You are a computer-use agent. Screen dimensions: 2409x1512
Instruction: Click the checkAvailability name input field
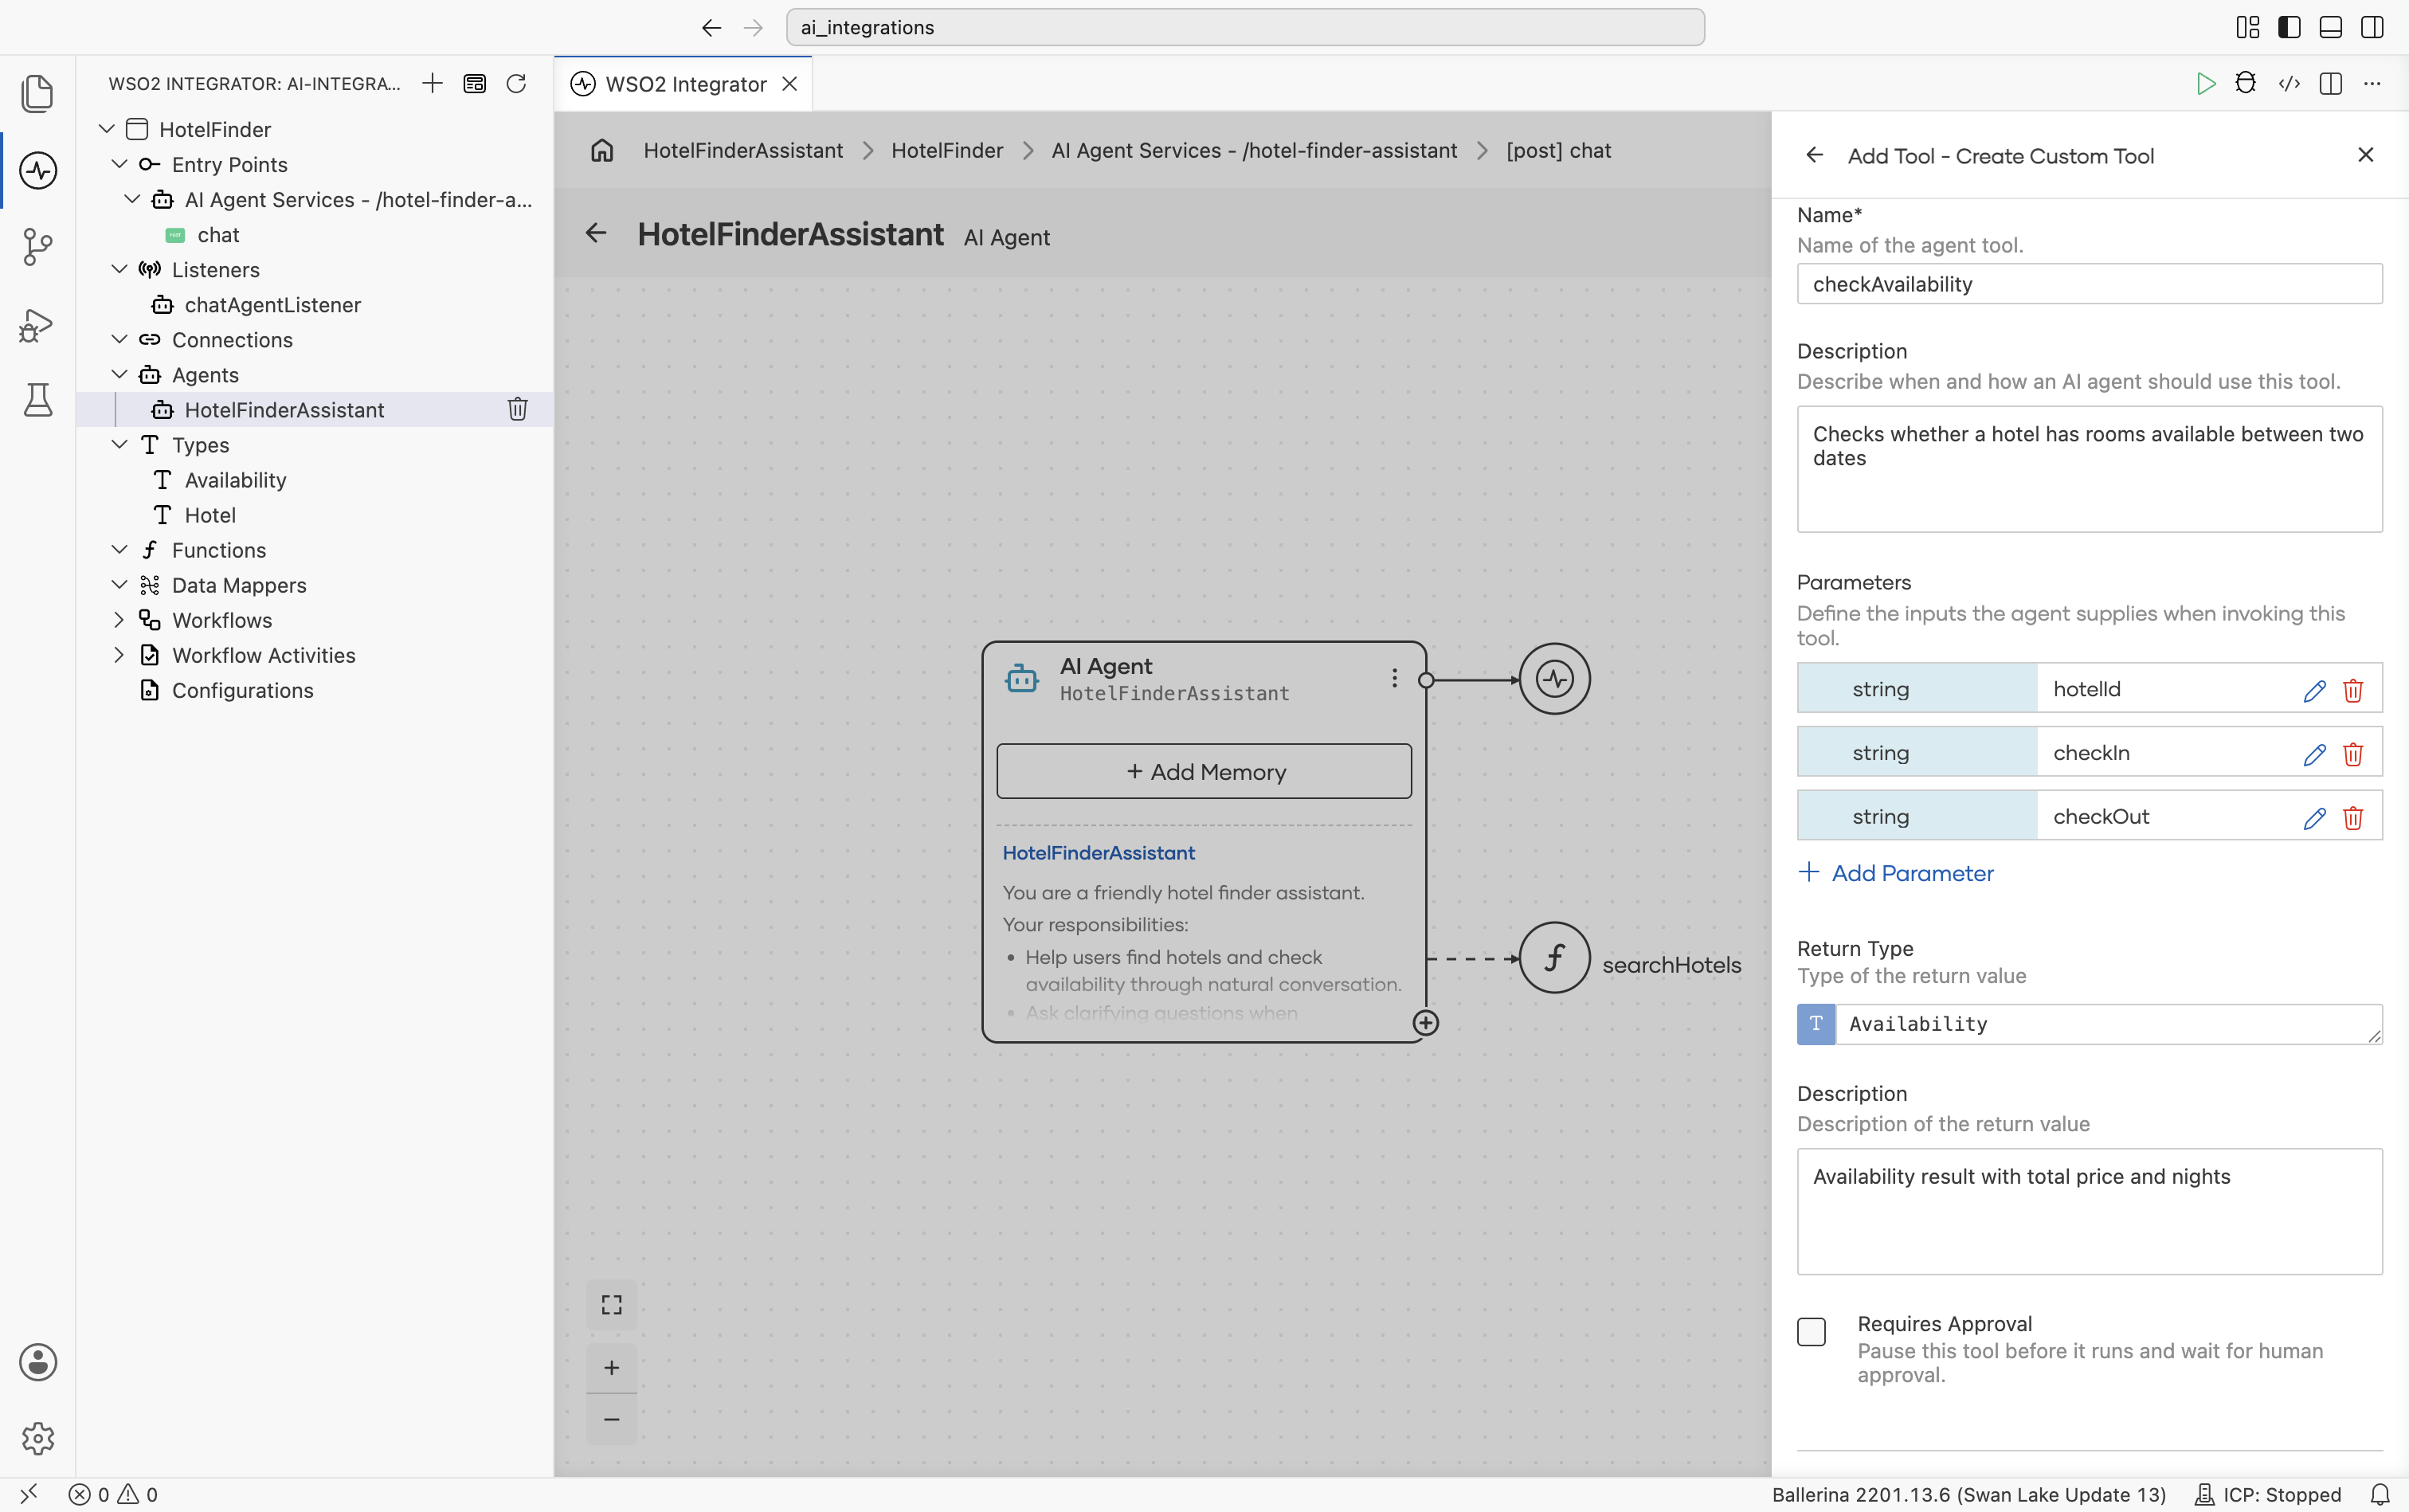click(2089, 284)
